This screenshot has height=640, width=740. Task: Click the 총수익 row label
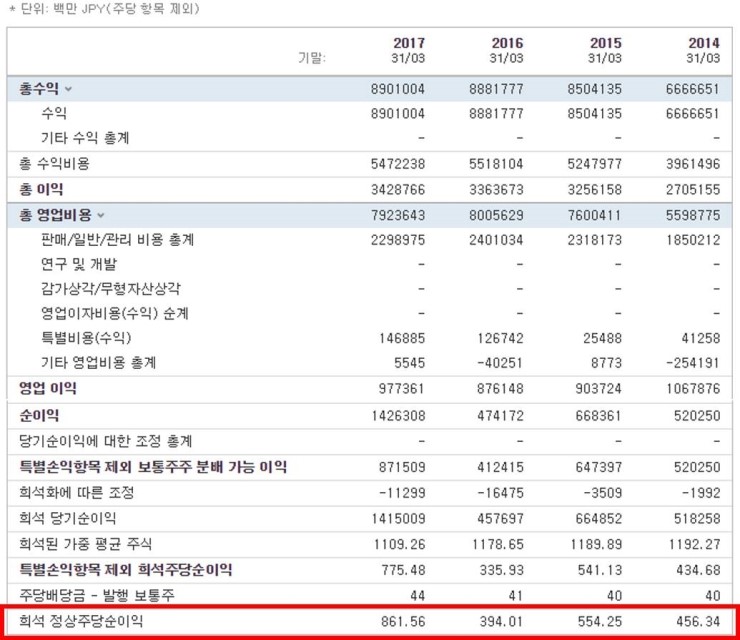[39, 89]
